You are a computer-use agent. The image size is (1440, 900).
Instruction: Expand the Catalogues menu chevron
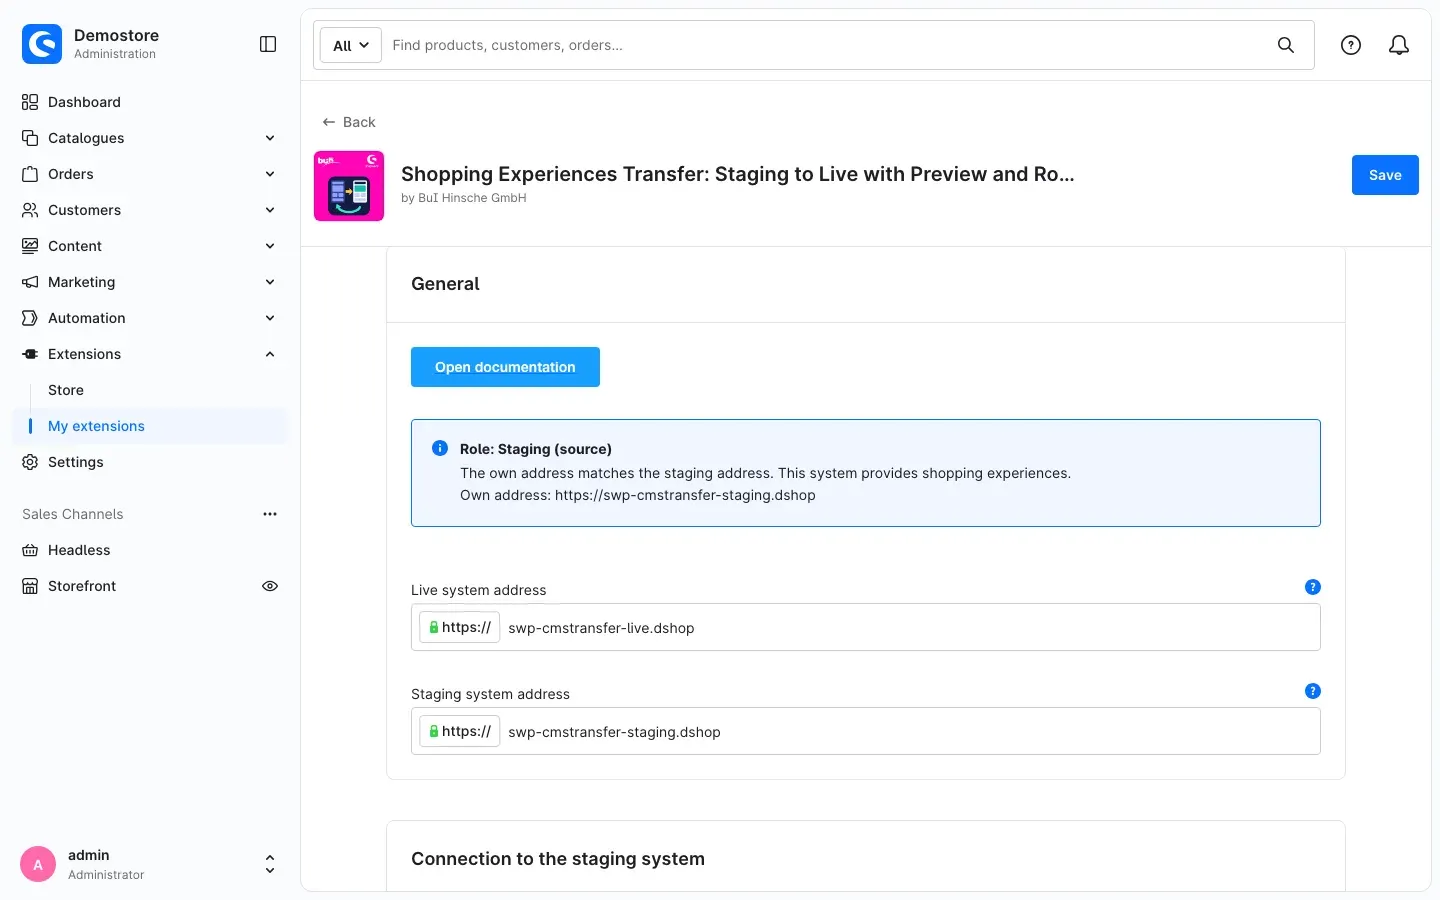pos(270,138)
